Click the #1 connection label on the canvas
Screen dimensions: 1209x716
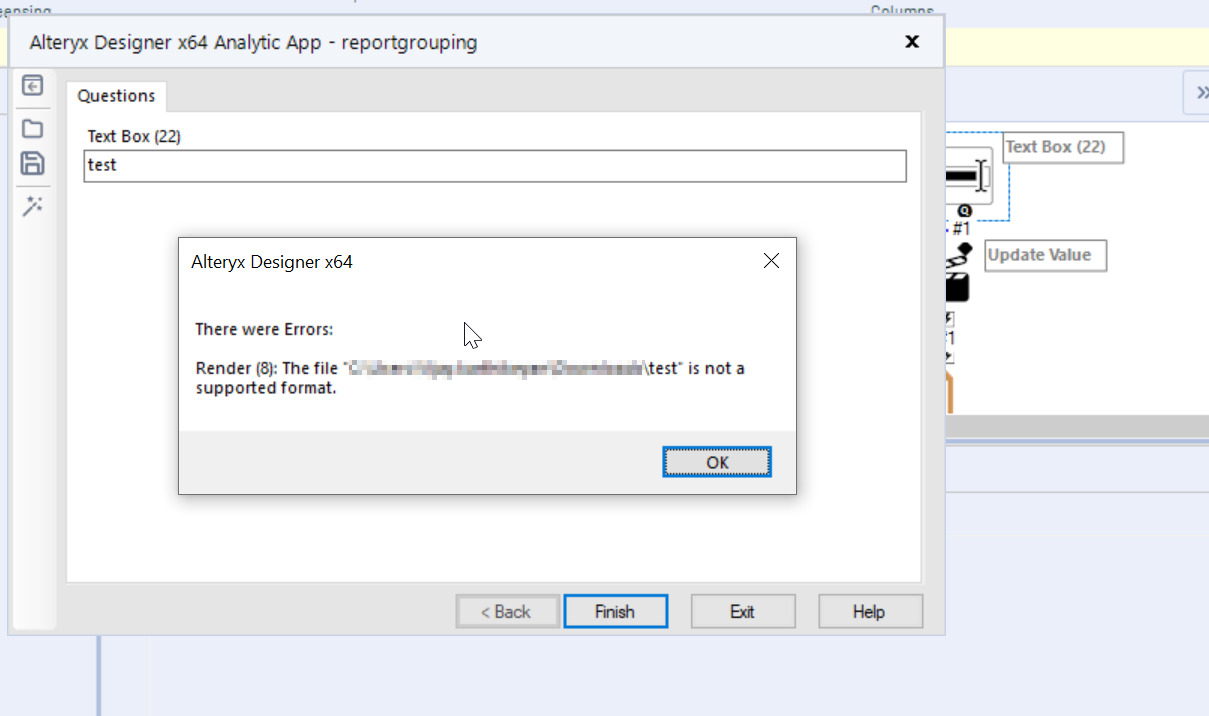[959, 228]
